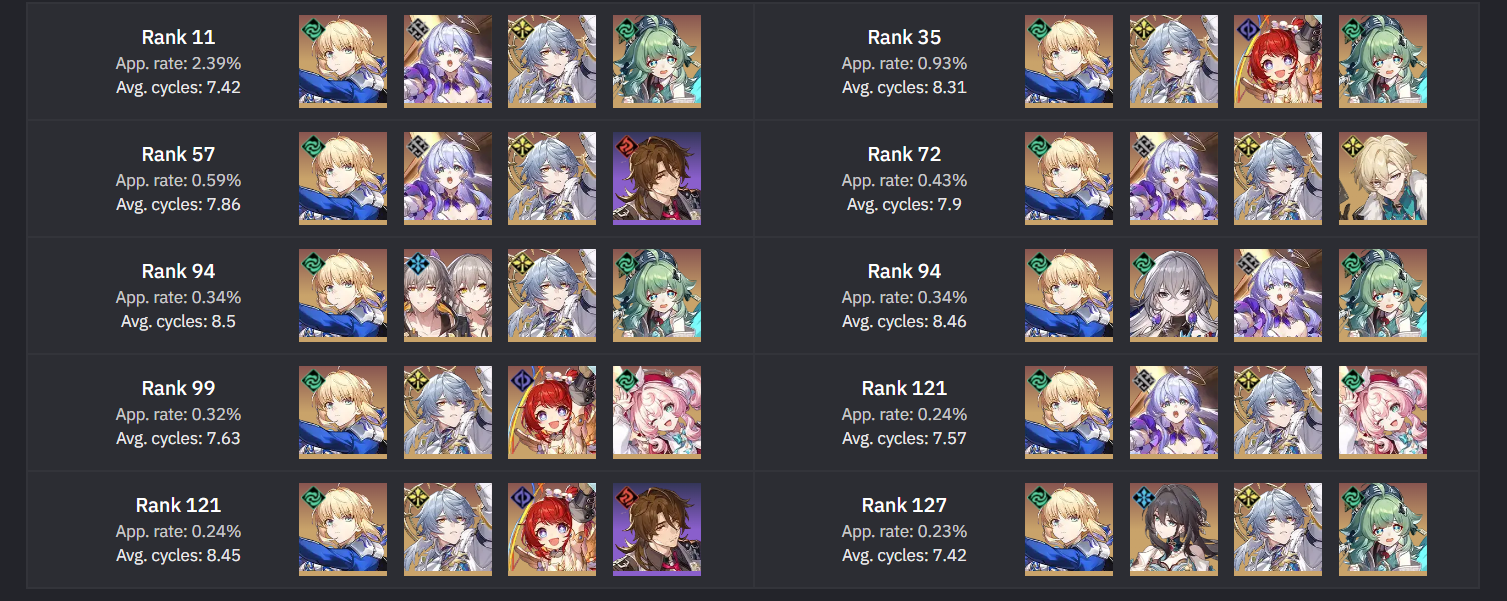Viewport: 1507px width, 601px height.
Task: Open the silver-haired girl portrait in the 8.46 cycles team
Action: [1174, 295]
